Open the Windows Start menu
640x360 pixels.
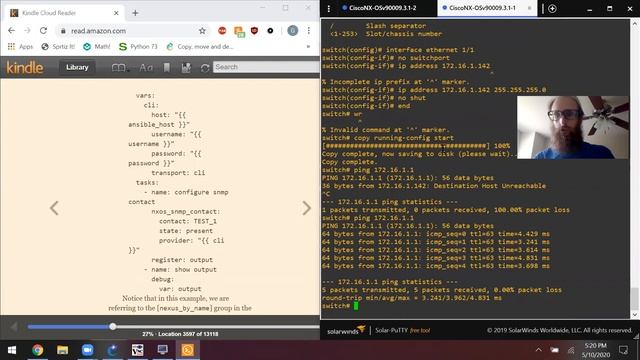pos(12,350)
